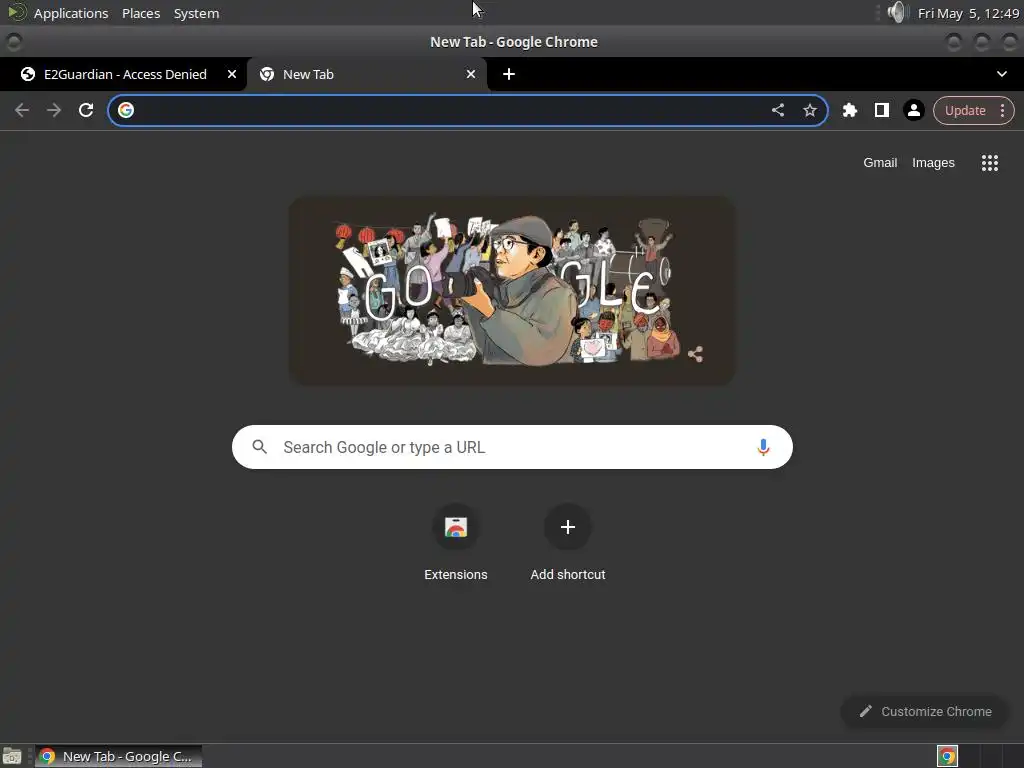Open the Extensions puzzle-piece menu
The height and width of the screenshot is (768, 1024).
point(850,110)
